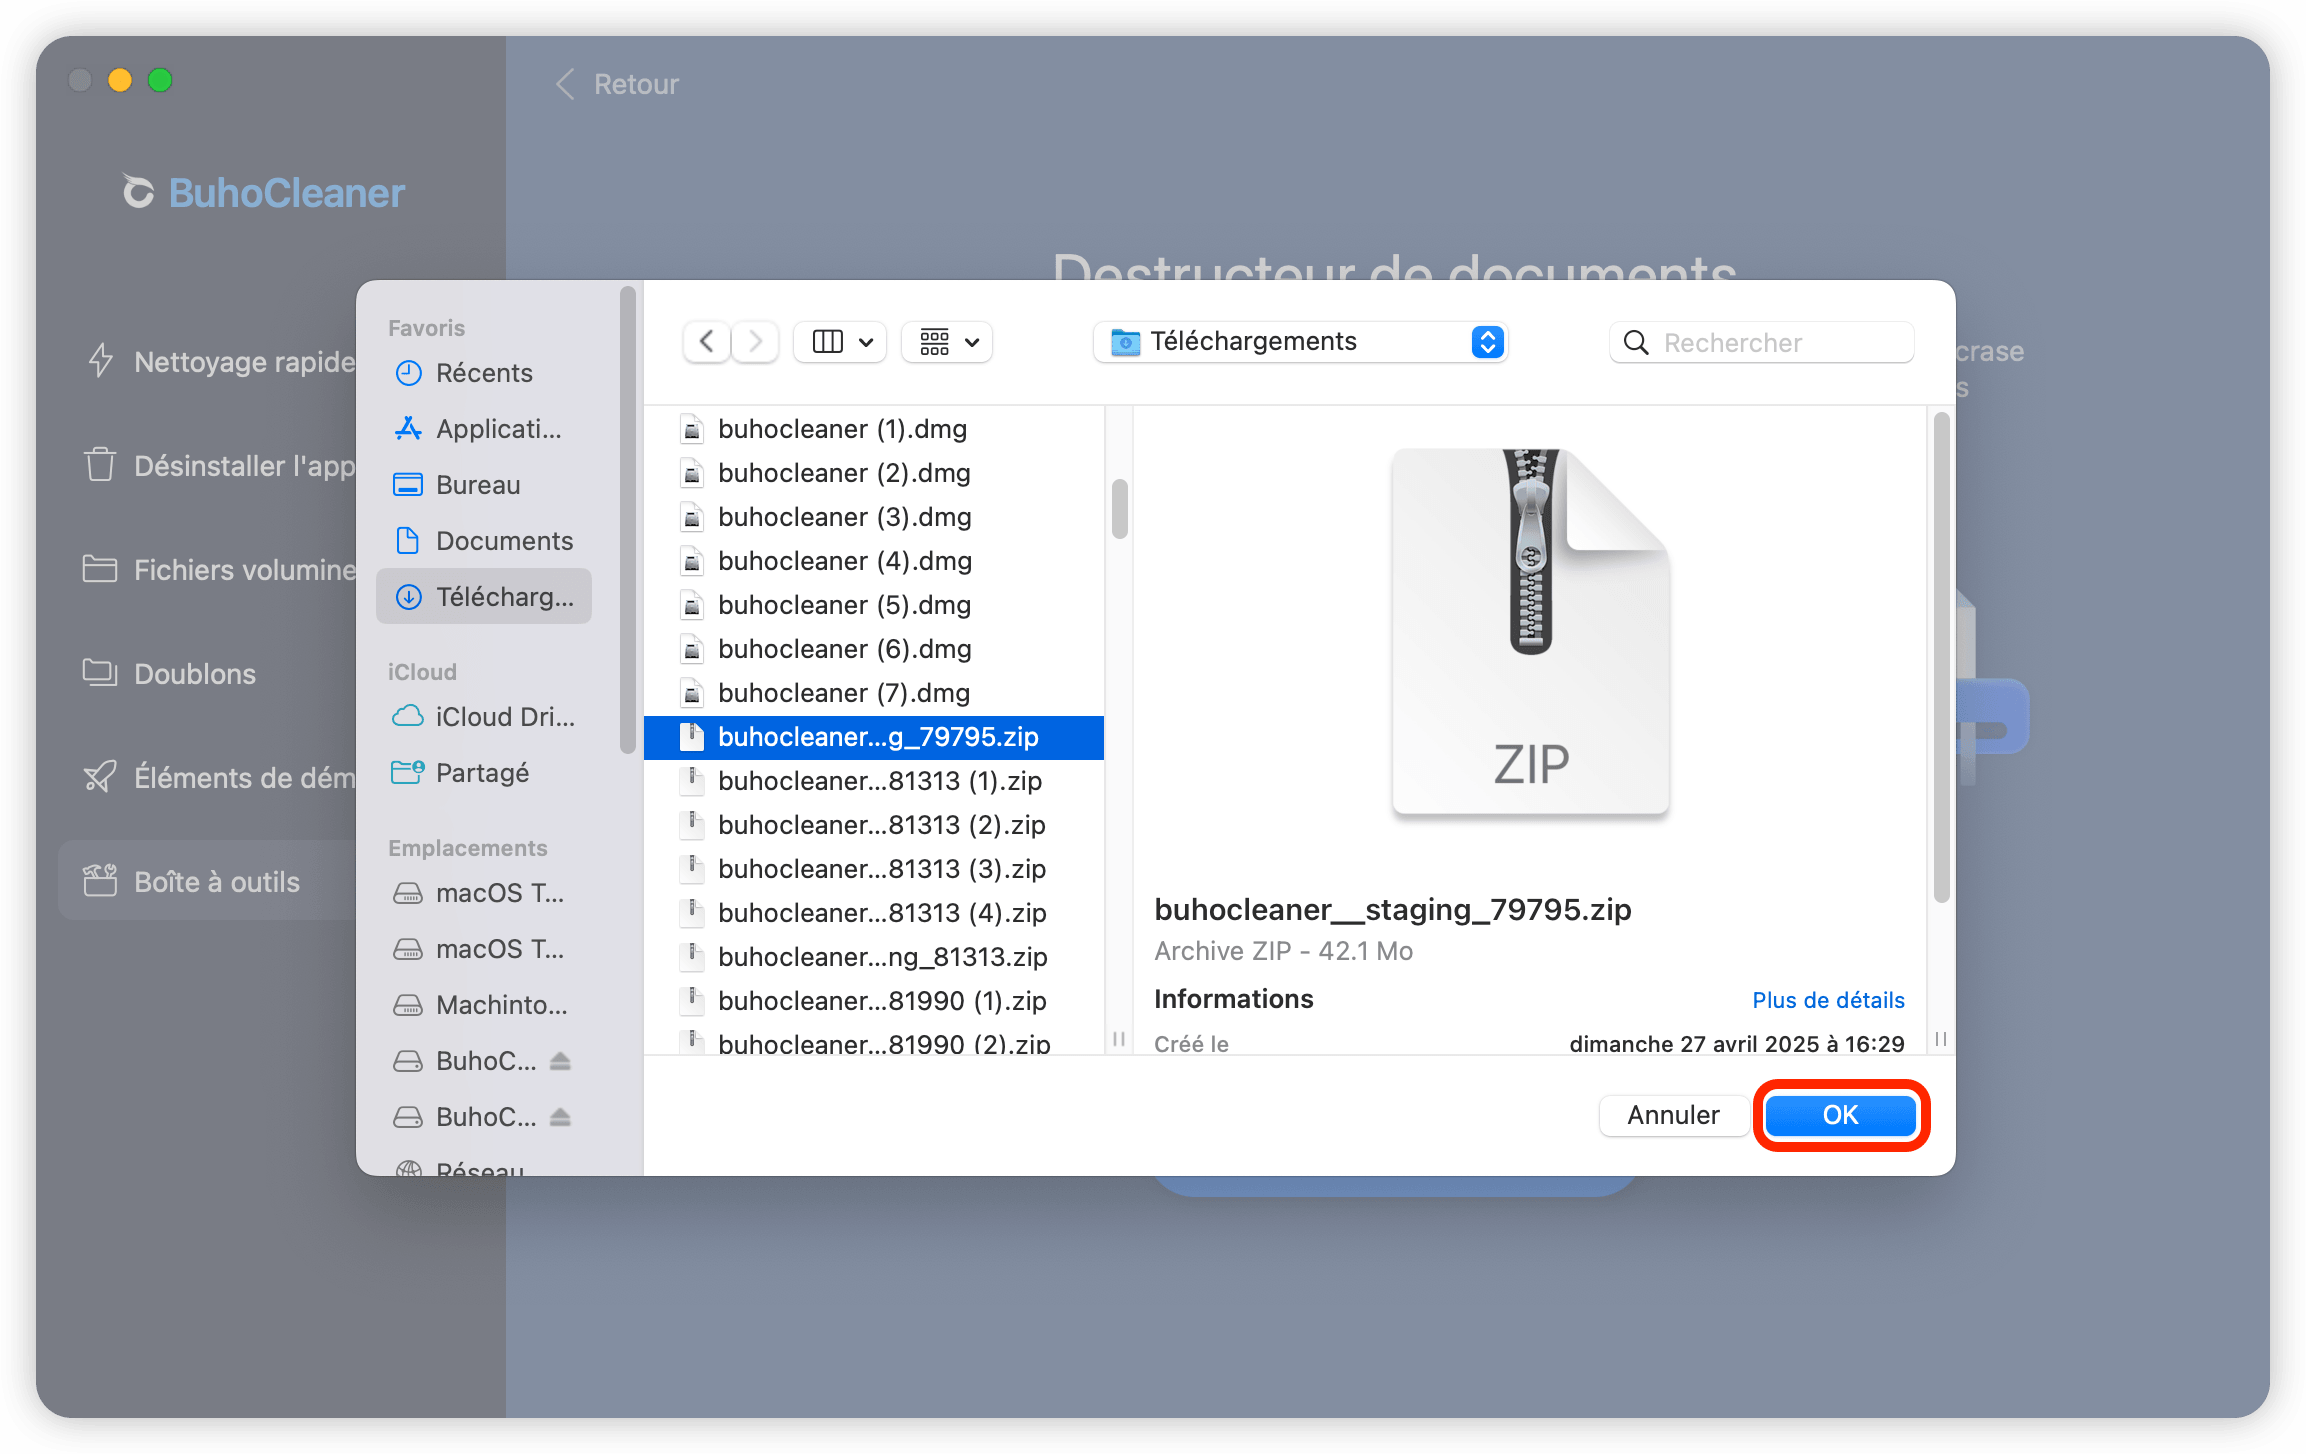The width and height of the screenshot is (2306, 1454).
Task: Select buhocleaner (7).dmg file
Action: point(874,693)
